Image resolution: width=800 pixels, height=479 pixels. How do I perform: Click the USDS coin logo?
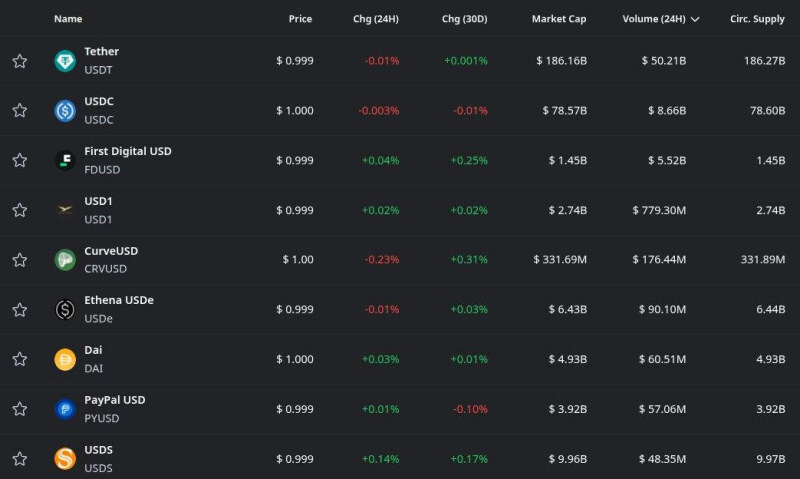click(65, 459)
